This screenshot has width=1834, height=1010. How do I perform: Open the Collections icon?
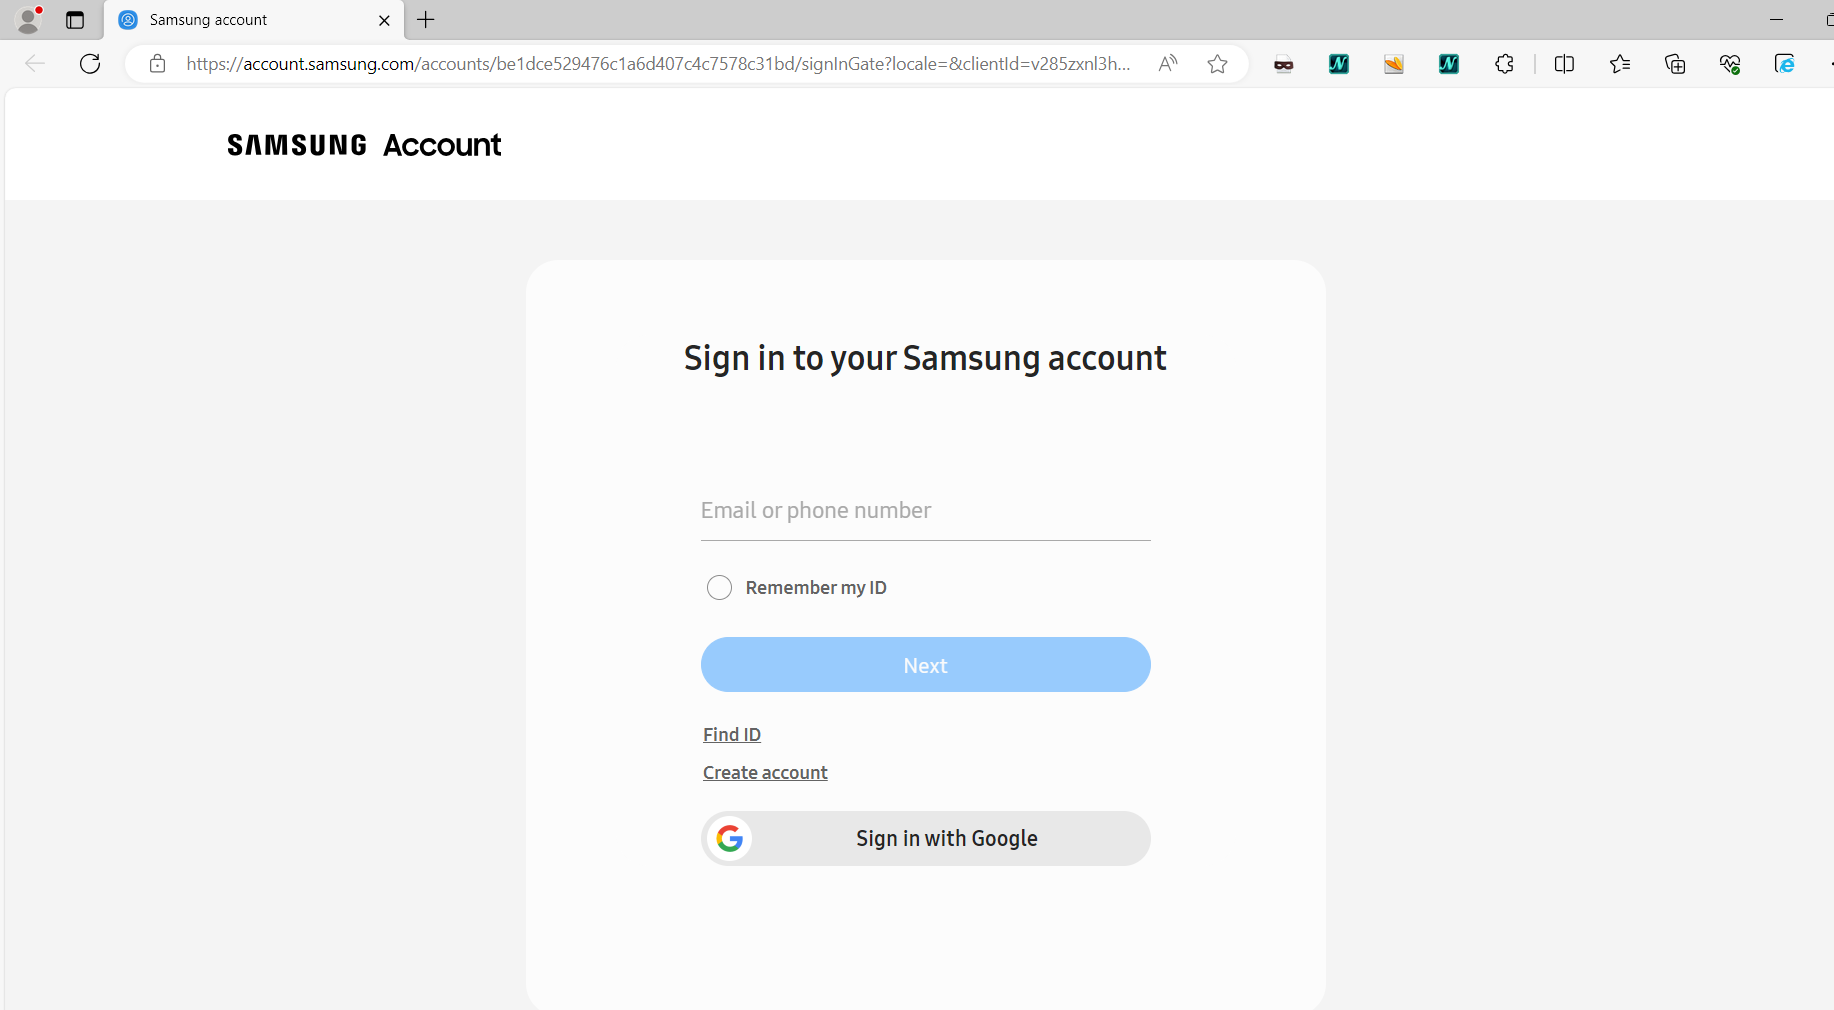pyautogui.click(x=1675, y=63)
